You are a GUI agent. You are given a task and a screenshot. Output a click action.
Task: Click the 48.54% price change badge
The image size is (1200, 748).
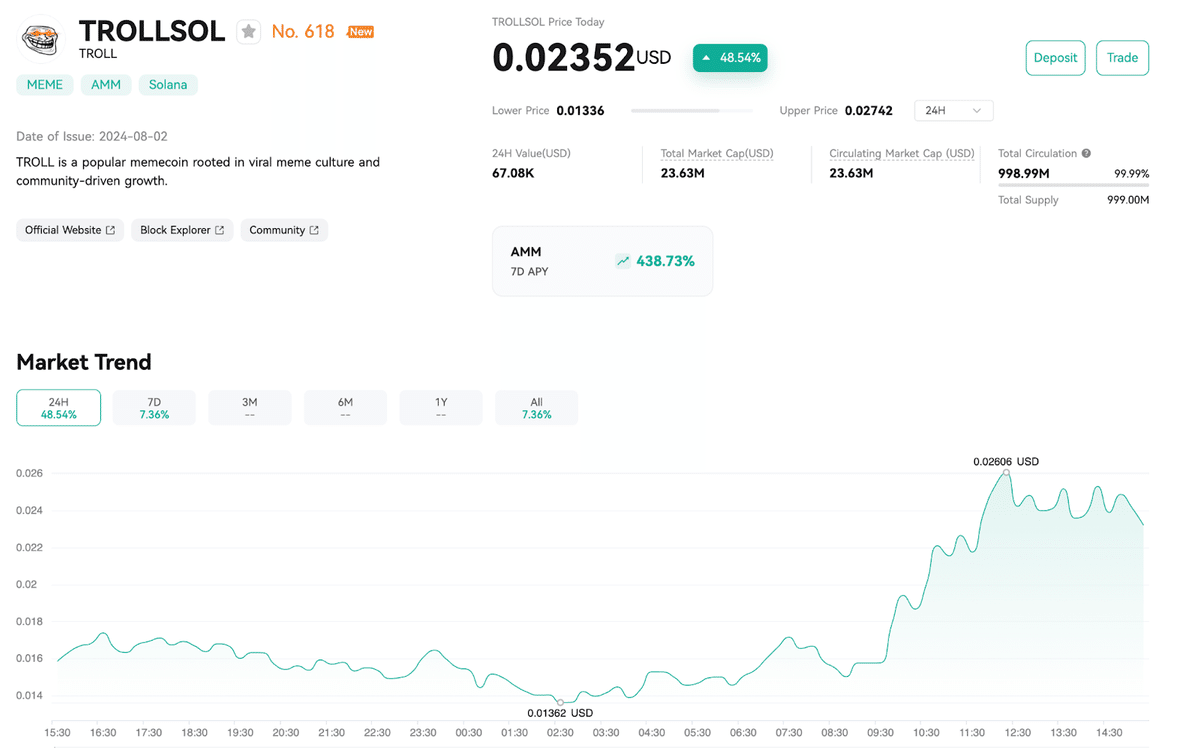pos(730,58)
